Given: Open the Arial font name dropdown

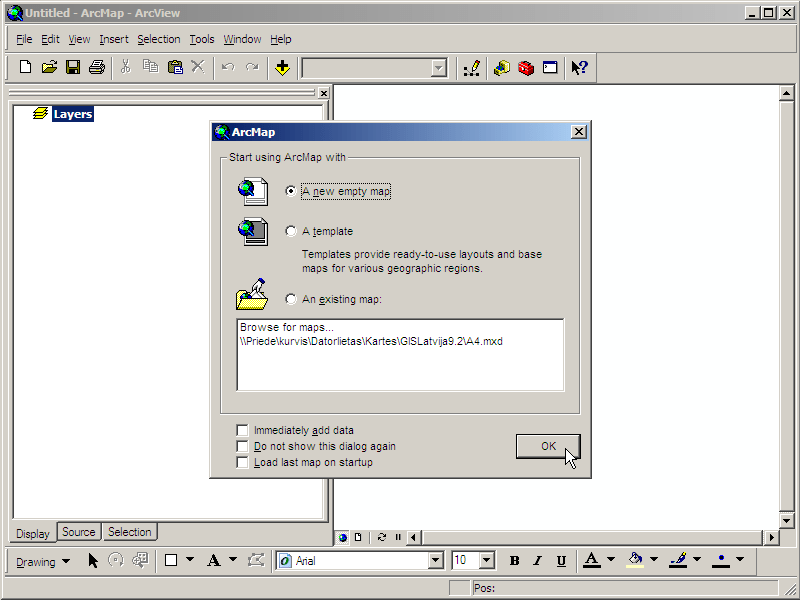Looking at the screenshot, I should click(x=435, y=561).
